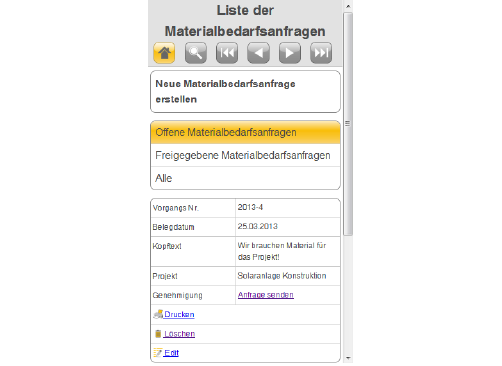The image size is (502, 366).
Task: Select Offene Materialbedarfsanfragen filter
Action: tap(245, 132)
